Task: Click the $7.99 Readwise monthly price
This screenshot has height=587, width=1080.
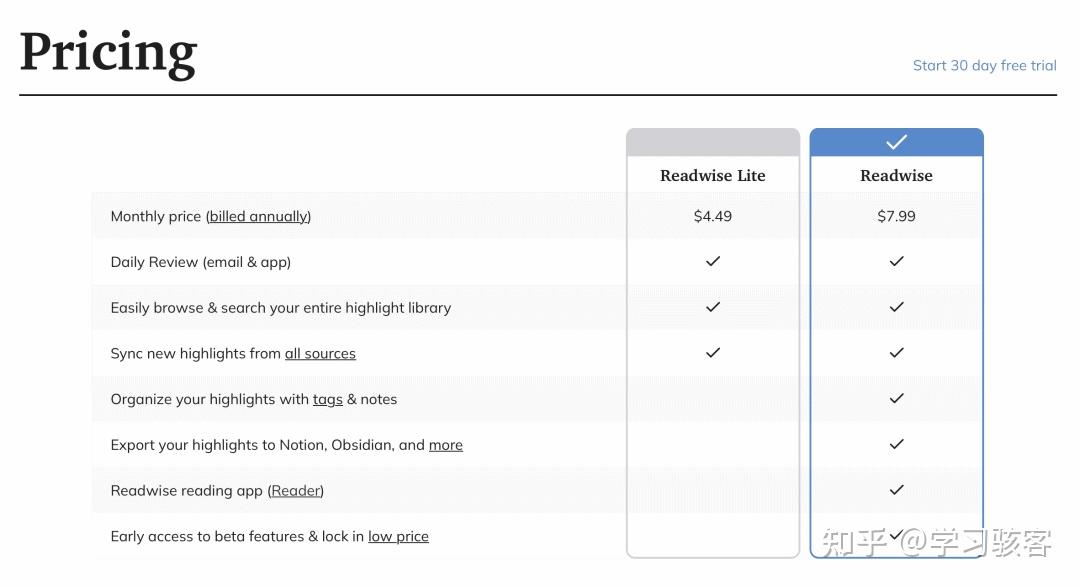Action: [896, 216]
